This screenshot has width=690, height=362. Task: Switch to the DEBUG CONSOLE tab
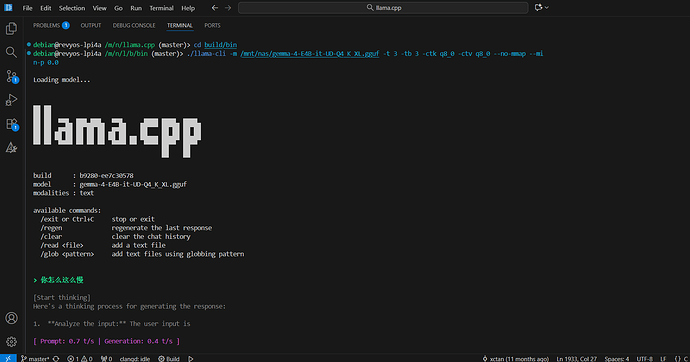(x=134, y=26)
